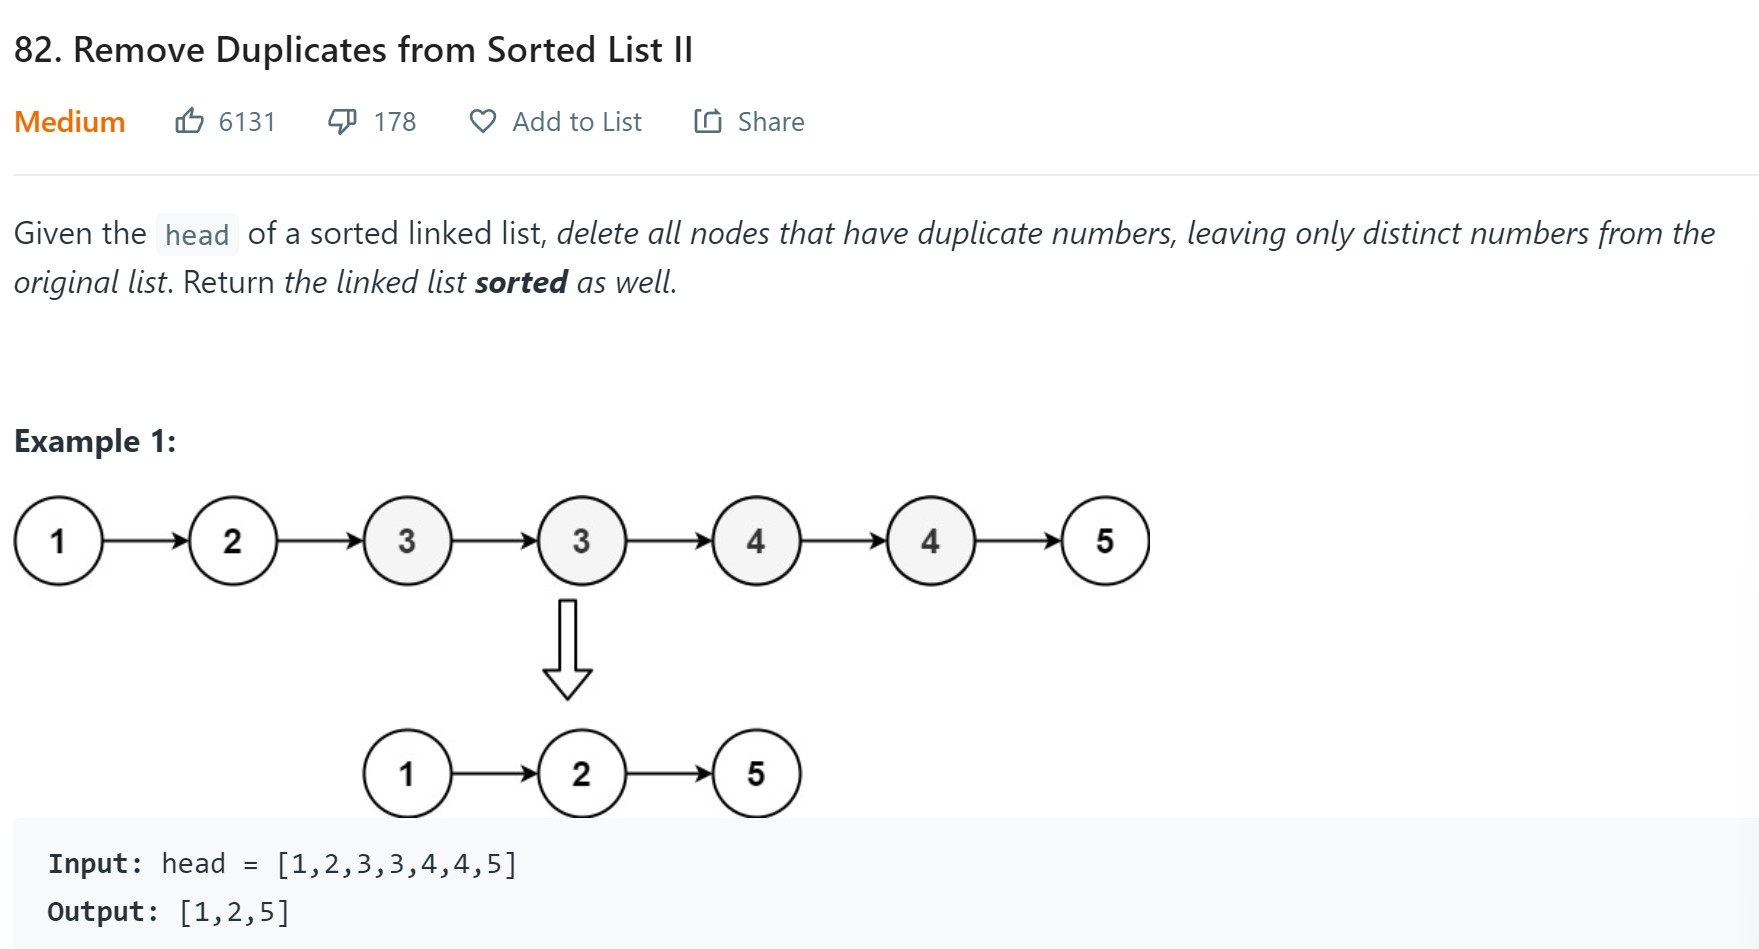Select node 5 in the input linked list

(1105, 541)
